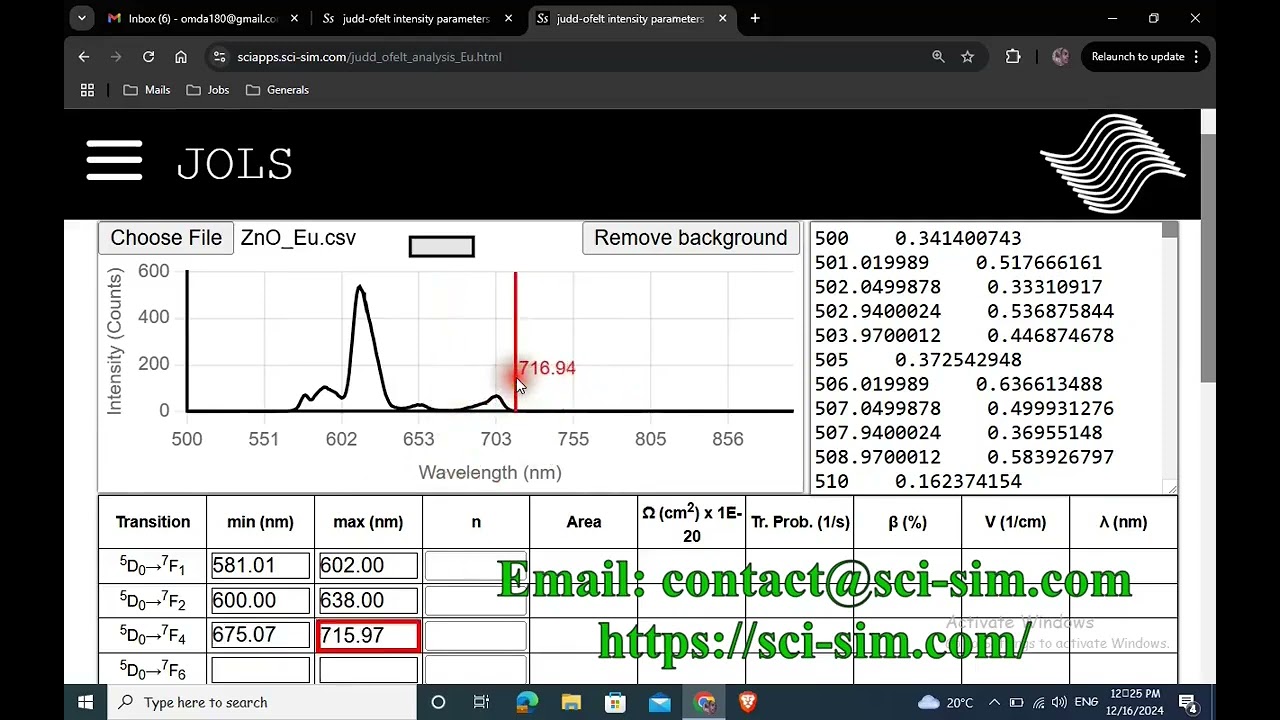Open the Mails bookmark folder

[147, 90]
